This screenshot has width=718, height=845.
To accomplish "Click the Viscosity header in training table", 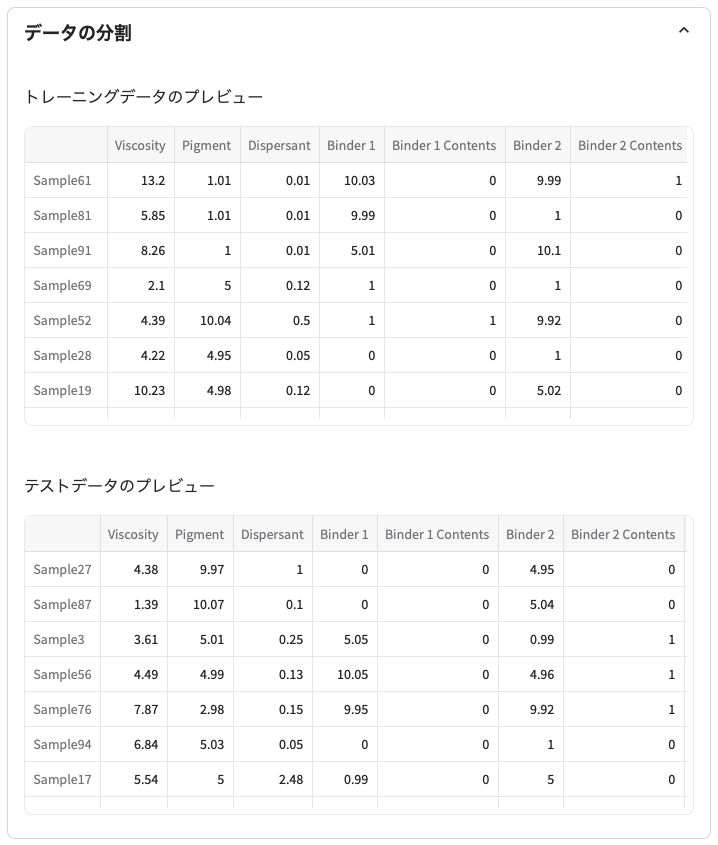I will 140,145.
